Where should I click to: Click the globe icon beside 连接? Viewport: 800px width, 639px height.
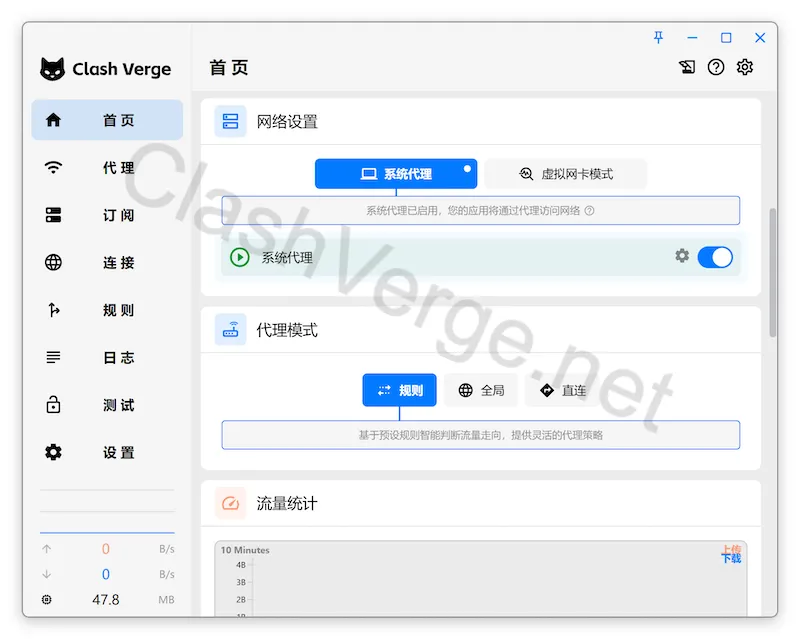53,262
